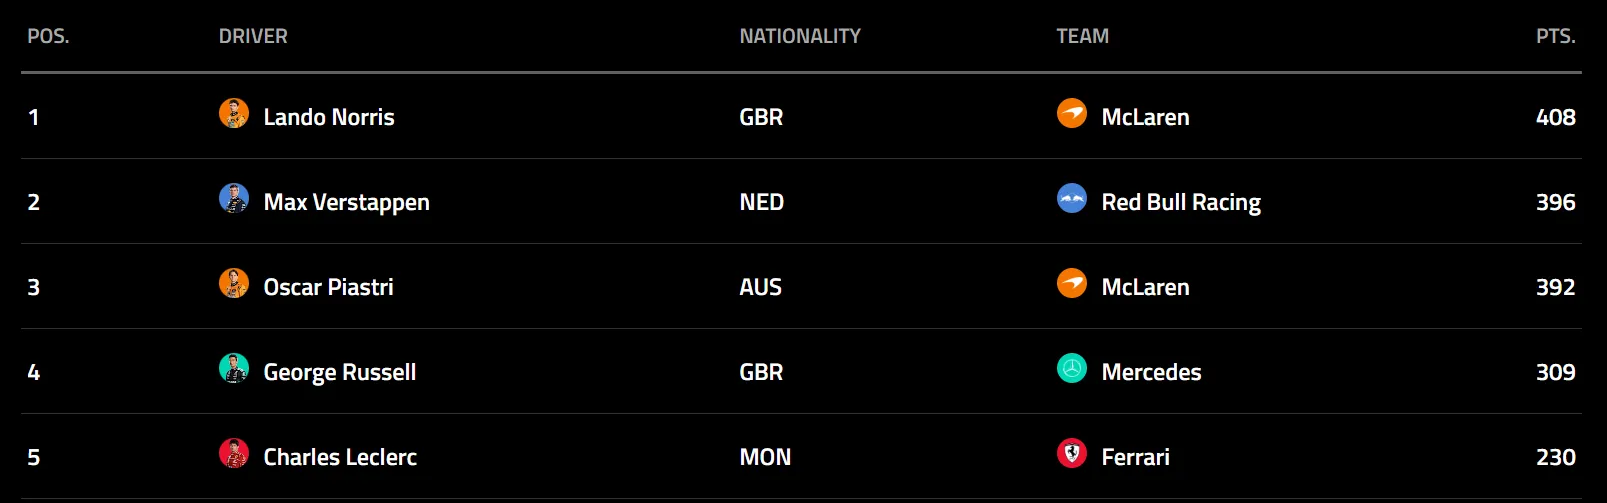Click the Mercedes team logo

tap(1072, 369)
